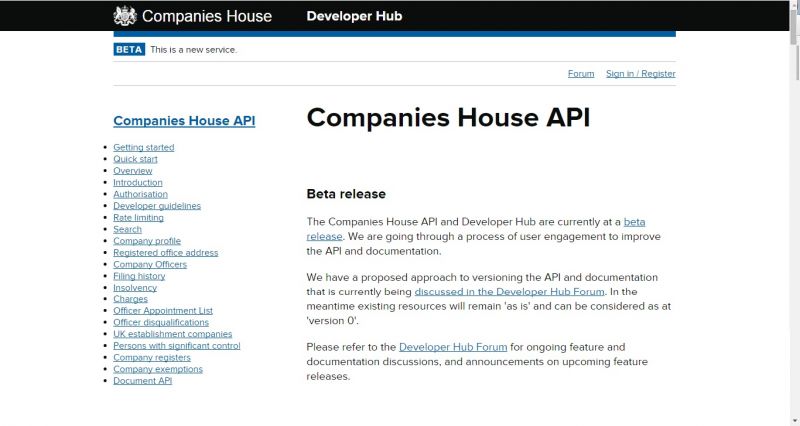Open the Search API link
Viewport: 800px width, 426px height.
click(128, 230)
